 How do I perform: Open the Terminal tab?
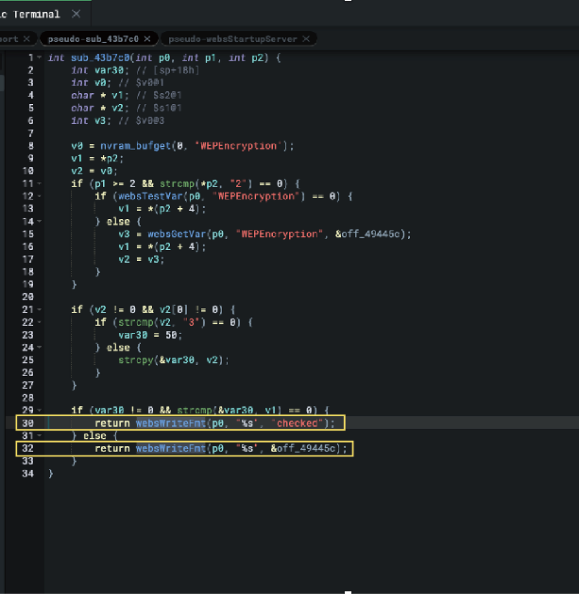point(36,14)
